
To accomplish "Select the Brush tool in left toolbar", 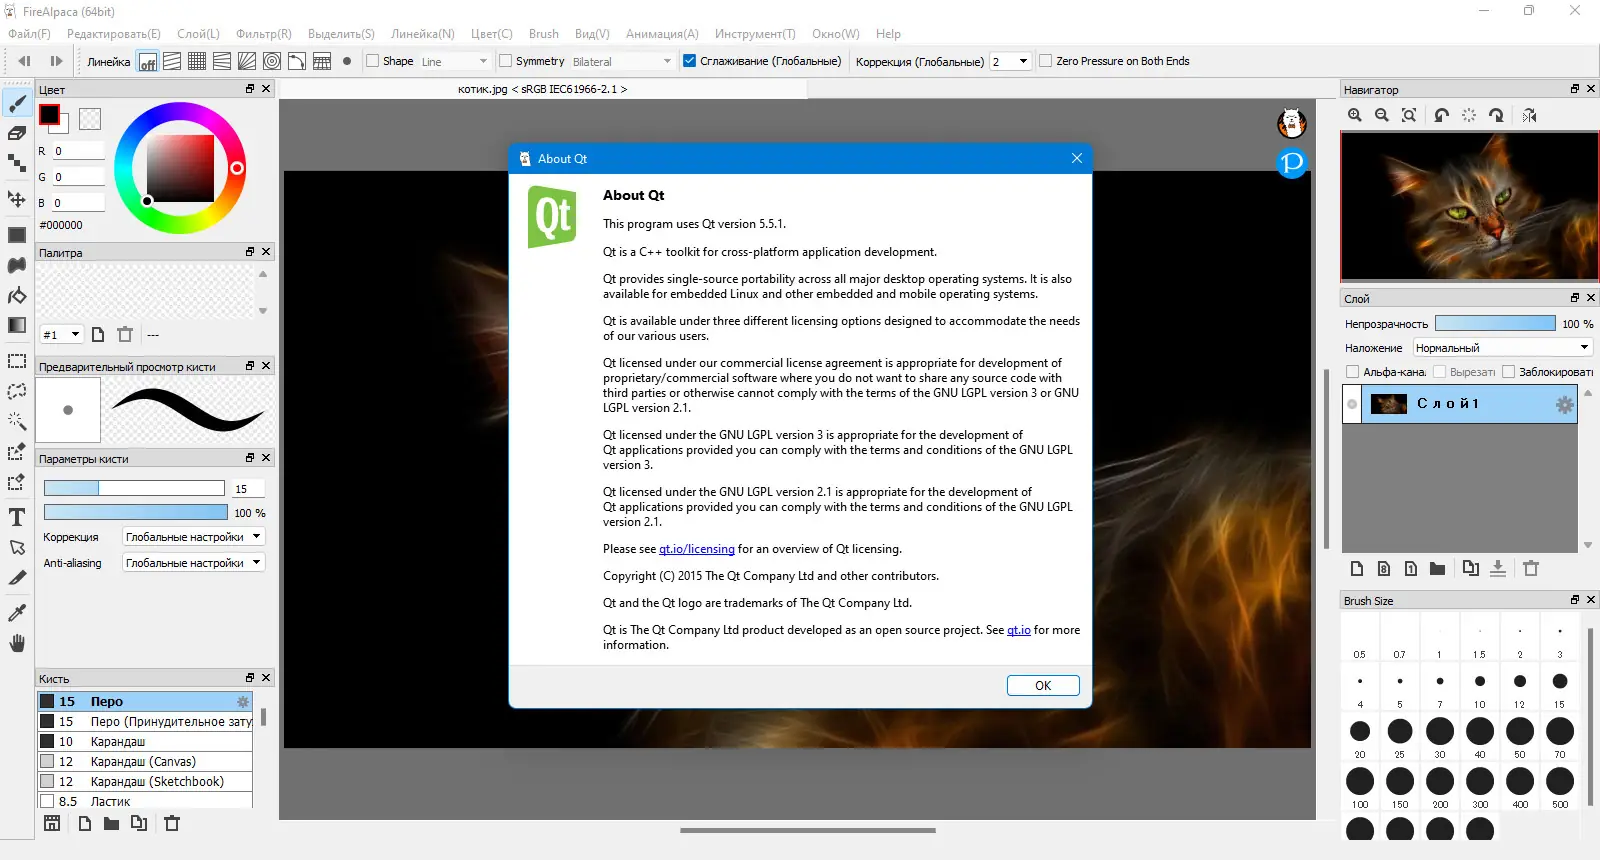I will (x=17, y=103).
